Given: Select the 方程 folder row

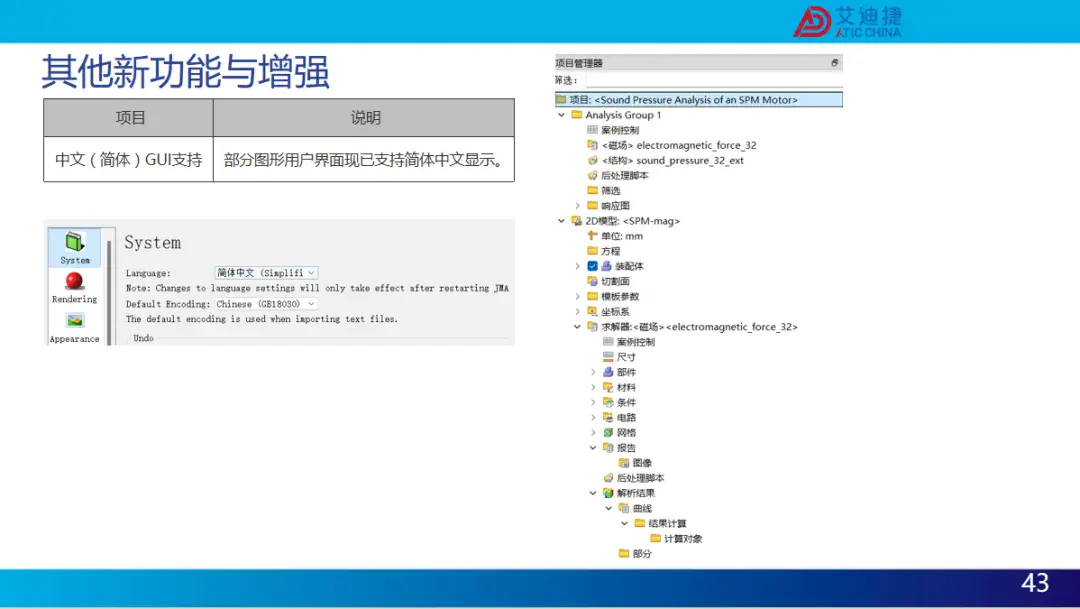Looking at the screenshot, I should point(604,251).
